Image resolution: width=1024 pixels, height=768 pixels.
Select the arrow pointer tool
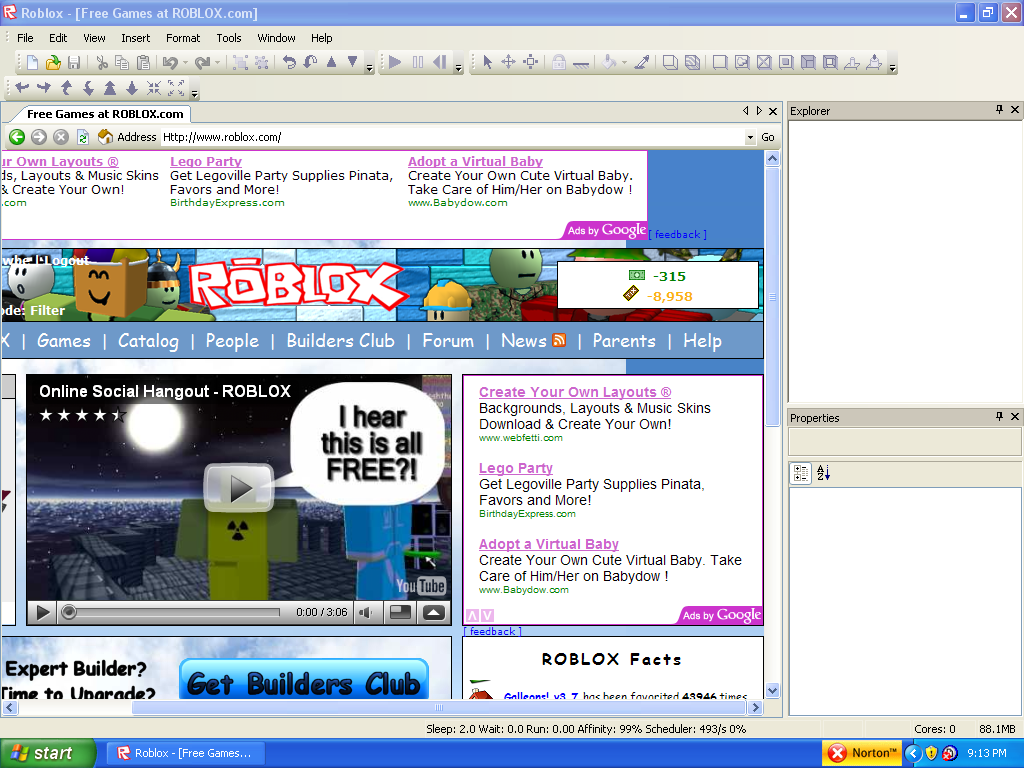(x=487, y=62)
